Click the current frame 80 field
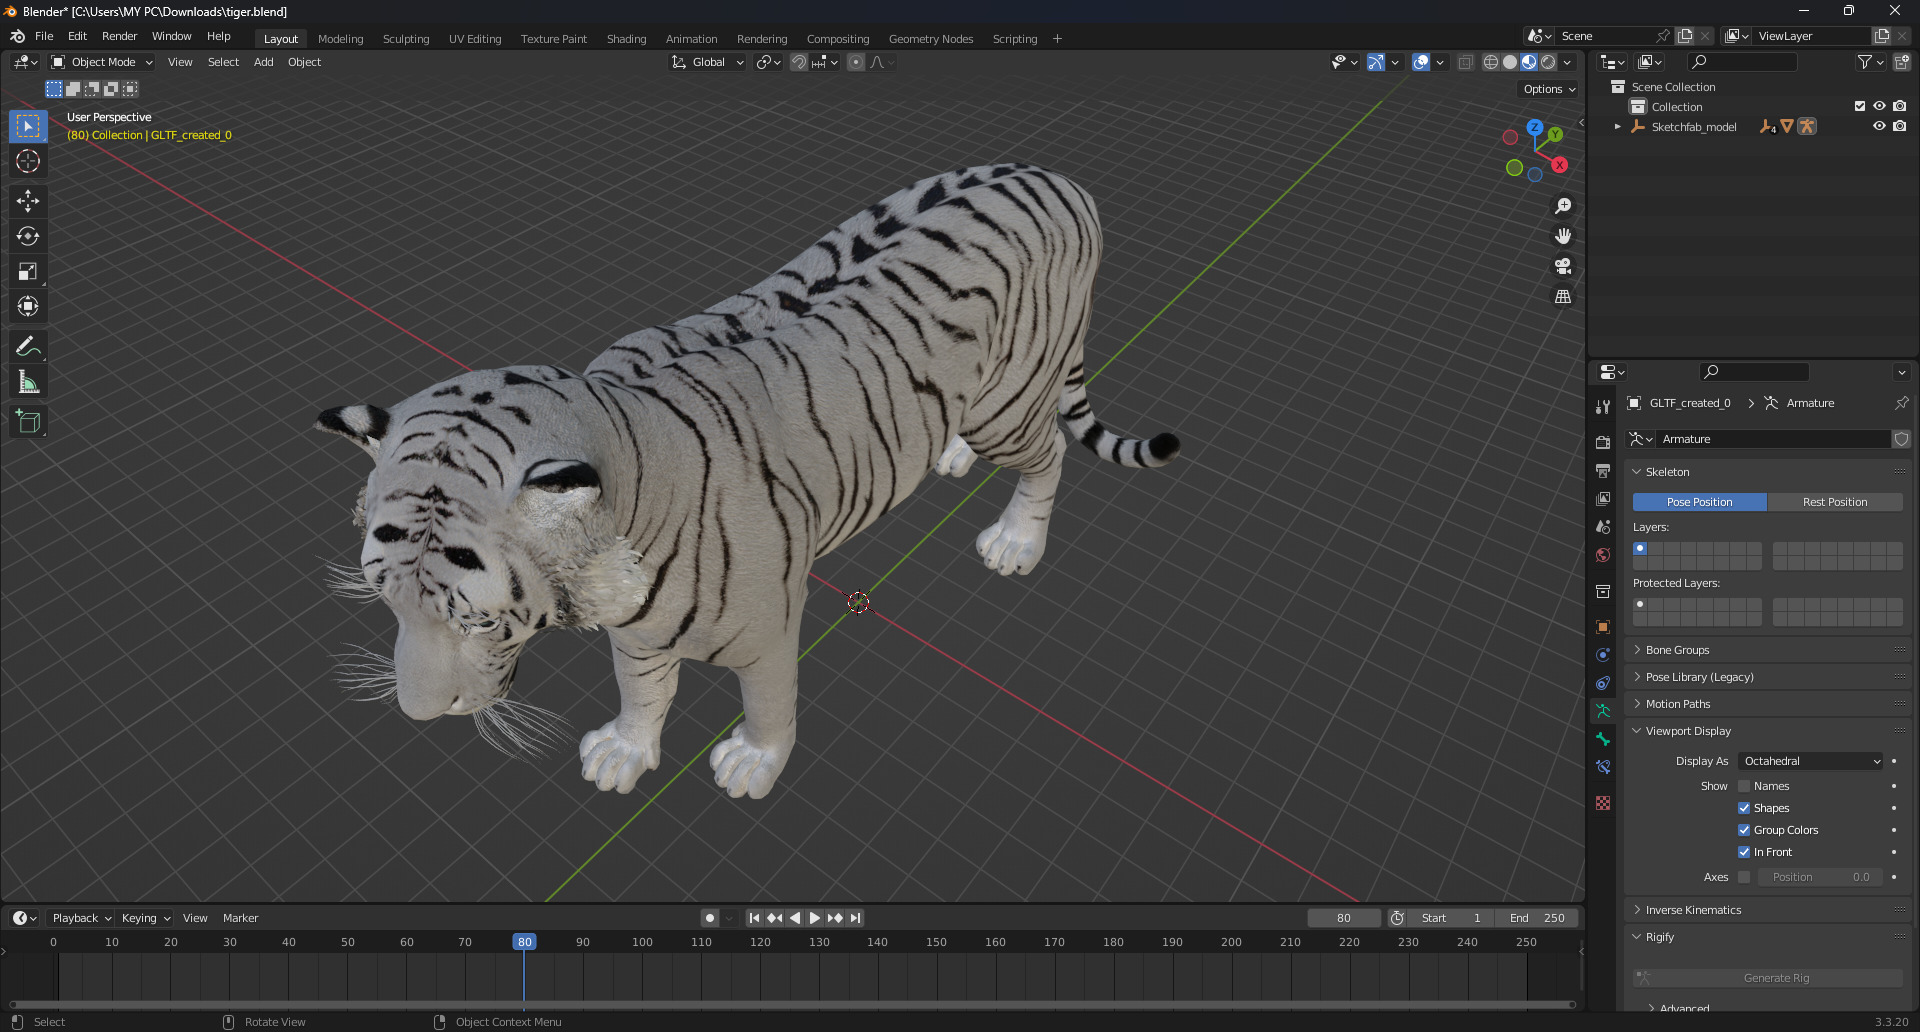 1344,918
